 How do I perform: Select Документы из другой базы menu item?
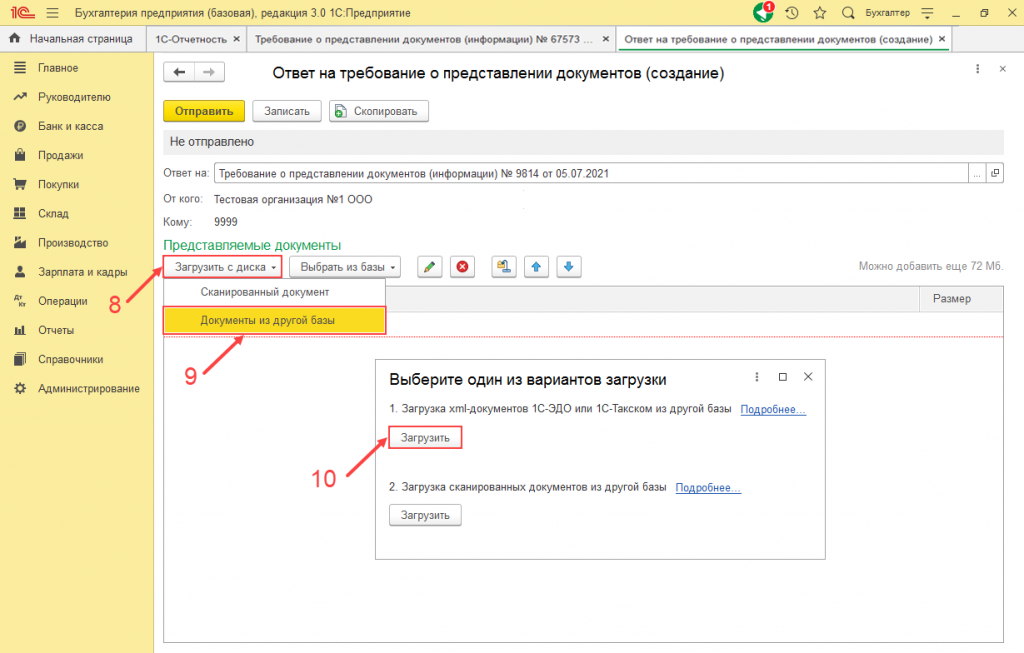coord(274,321)
